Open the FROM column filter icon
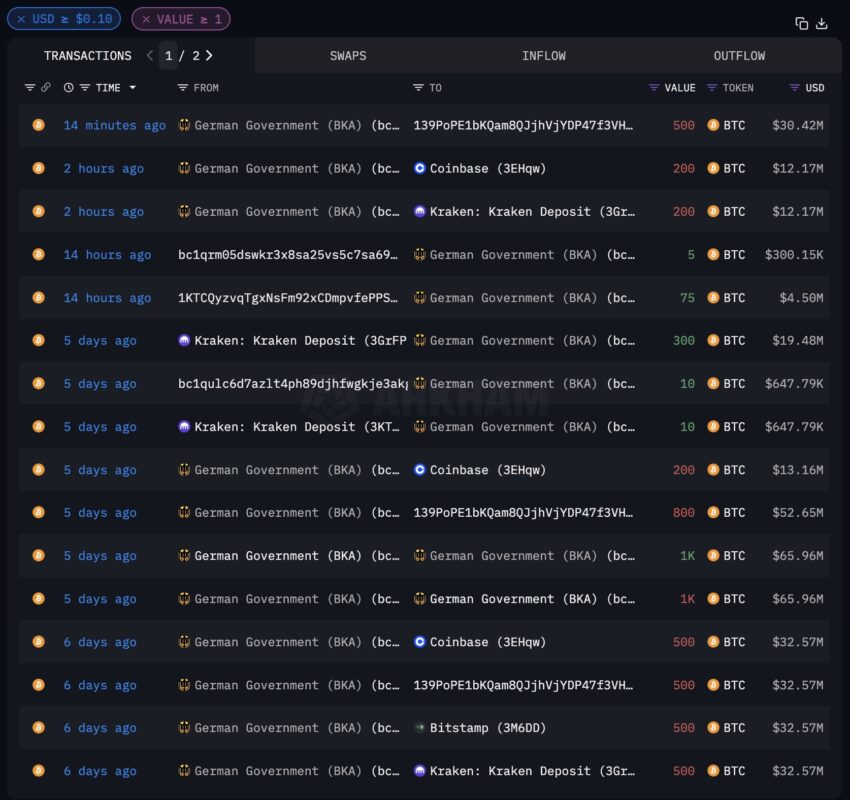Screen dimensions: 850x800 pos(183,88)
